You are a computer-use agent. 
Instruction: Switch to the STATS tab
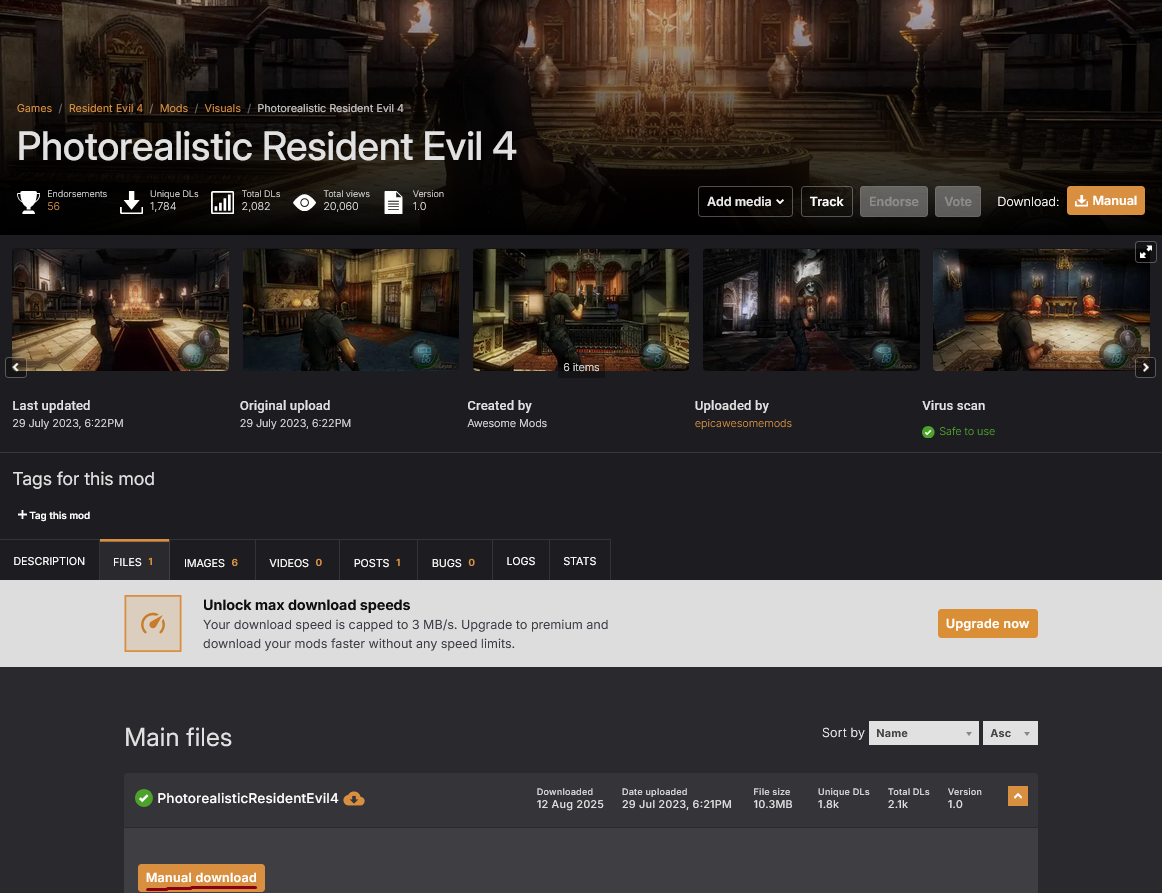(x=580, y=561)
